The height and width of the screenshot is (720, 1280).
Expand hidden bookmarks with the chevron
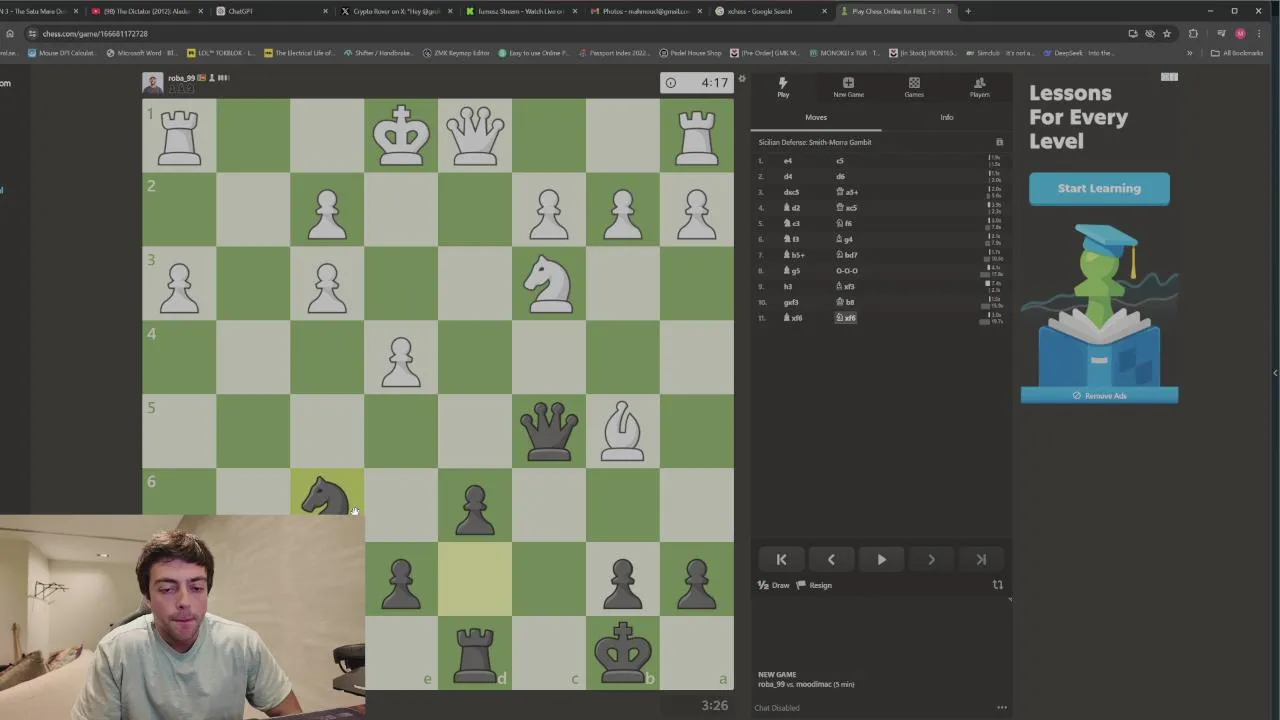(x=1189, y=53)
